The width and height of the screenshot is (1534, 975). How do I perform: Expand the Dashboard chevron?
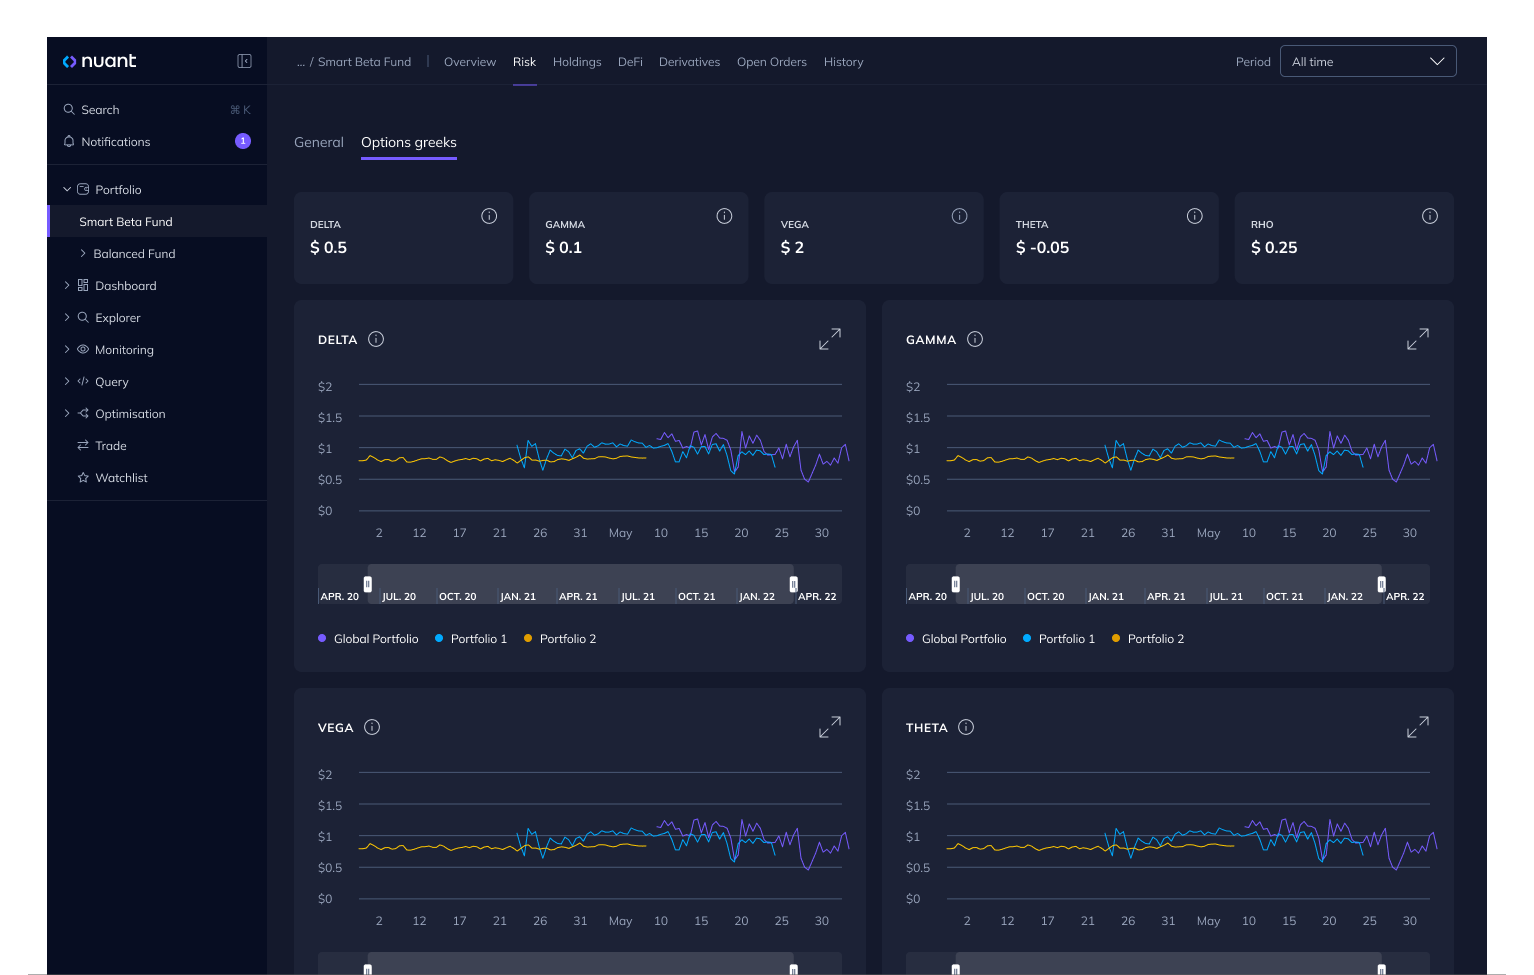(x=67, y=285)
